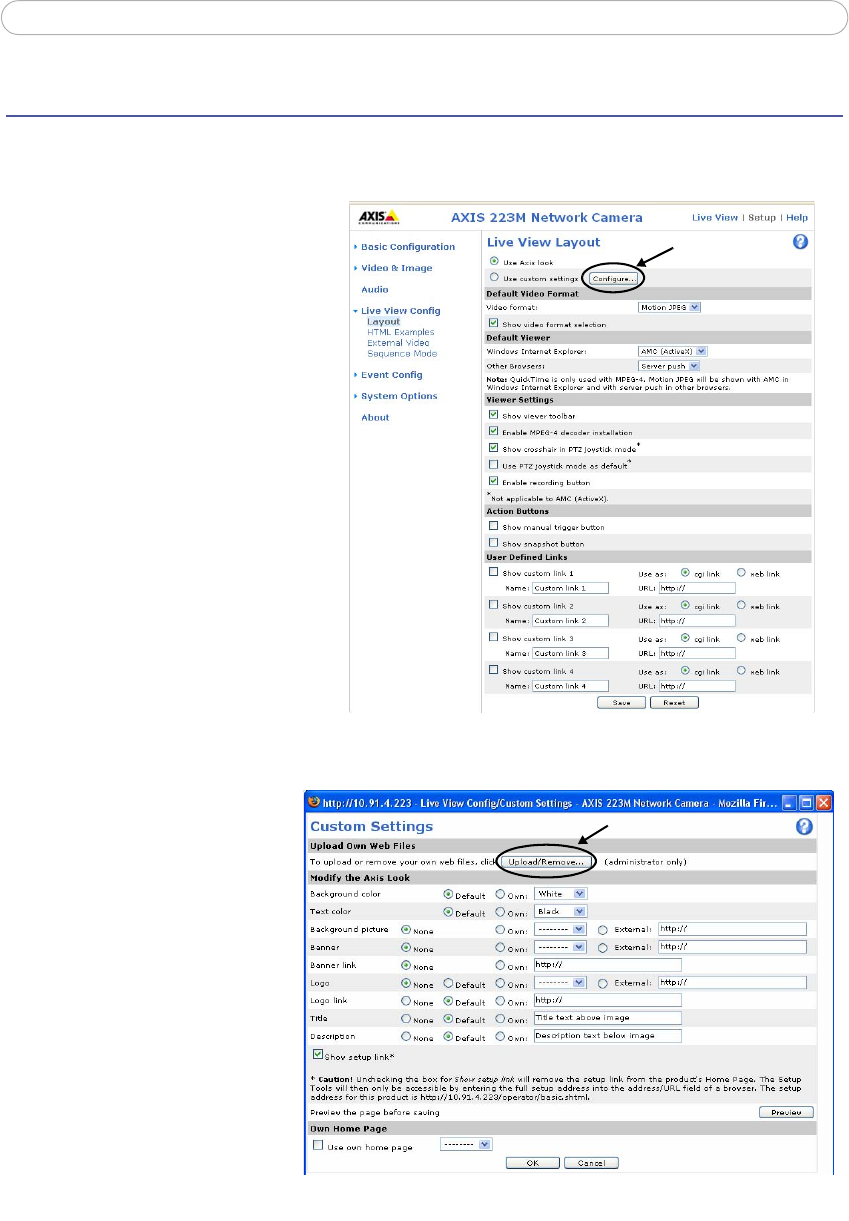Toggle Show video format selection checkbox
Image resolution: width=849 pixels, height=1221 pixels.
tap(494, 323)
